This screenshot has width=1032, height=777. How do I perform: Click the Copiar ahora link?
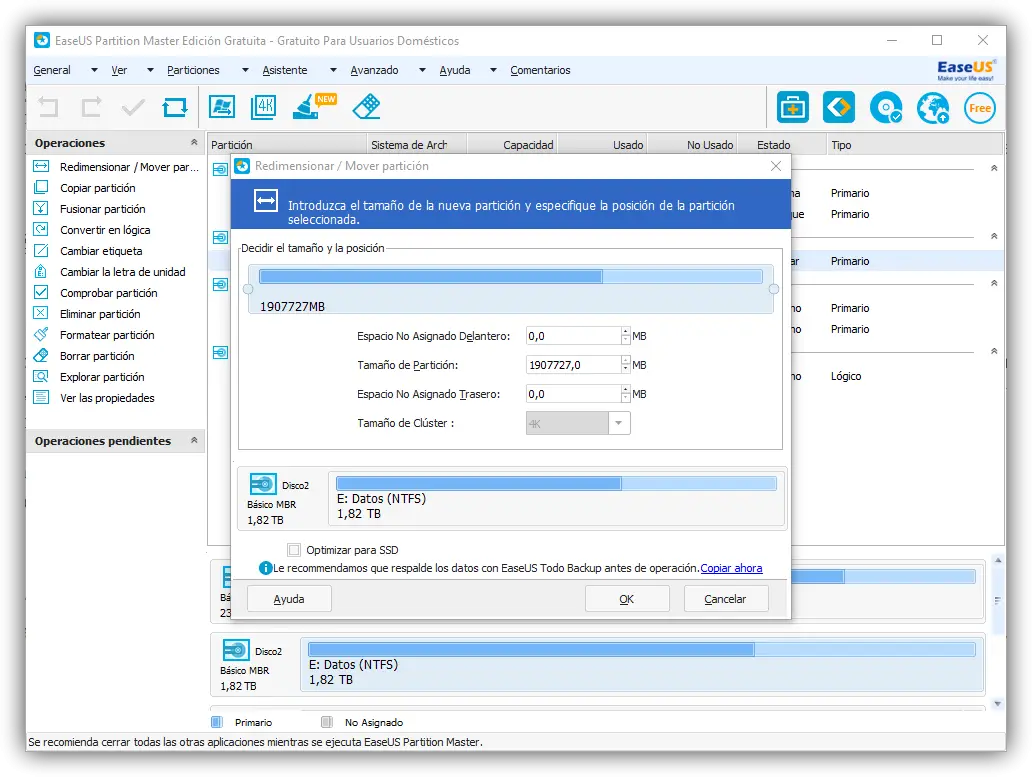[731, 568]
